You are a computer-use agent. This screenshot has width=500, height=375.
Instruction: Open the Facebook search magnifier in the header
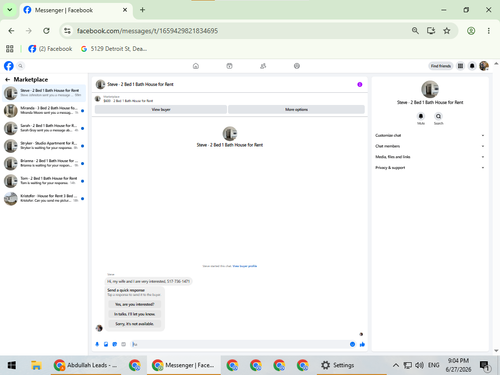[20, 66]
